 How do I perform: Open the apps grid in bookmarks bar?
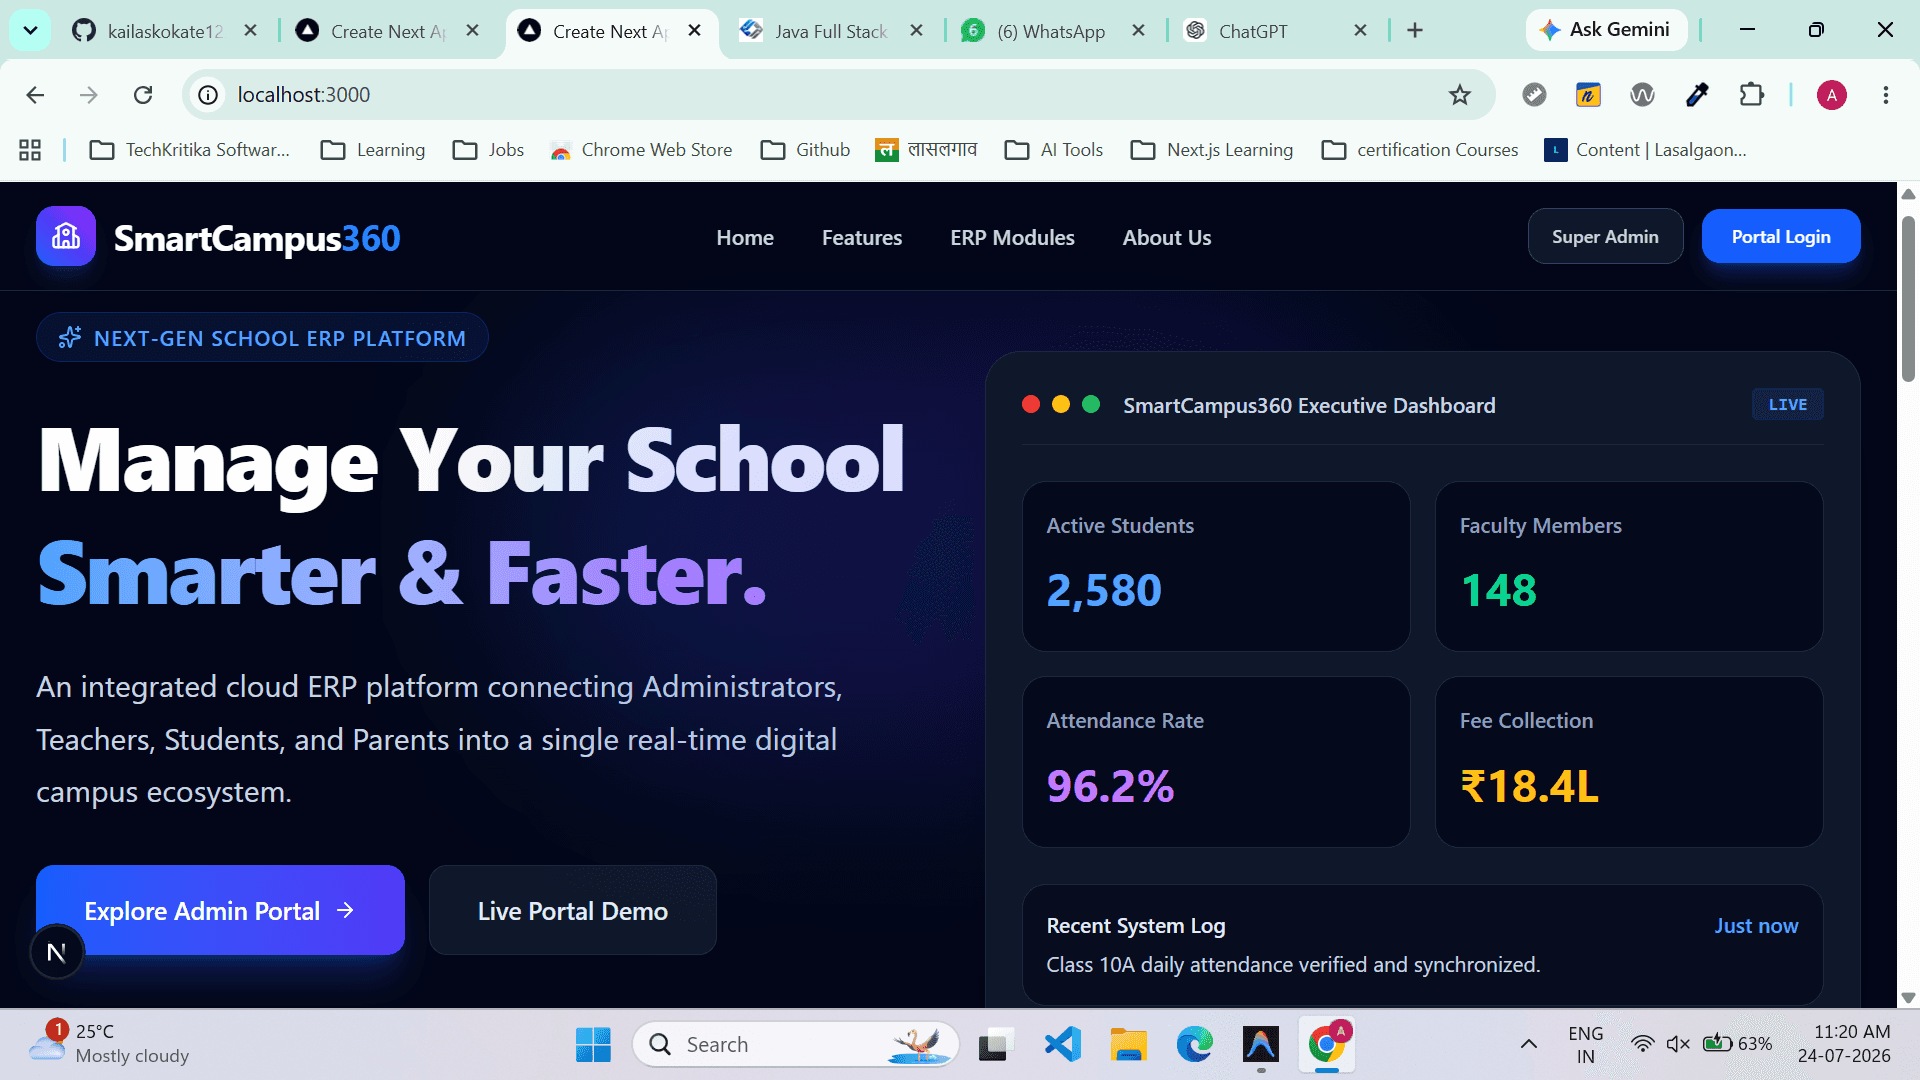click(30, 150)
